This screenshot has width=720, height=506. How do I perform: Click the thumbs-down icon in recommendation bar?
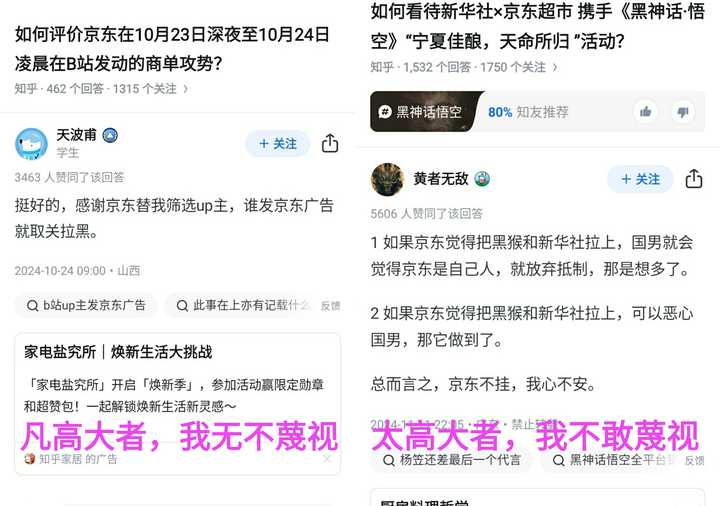683,112
